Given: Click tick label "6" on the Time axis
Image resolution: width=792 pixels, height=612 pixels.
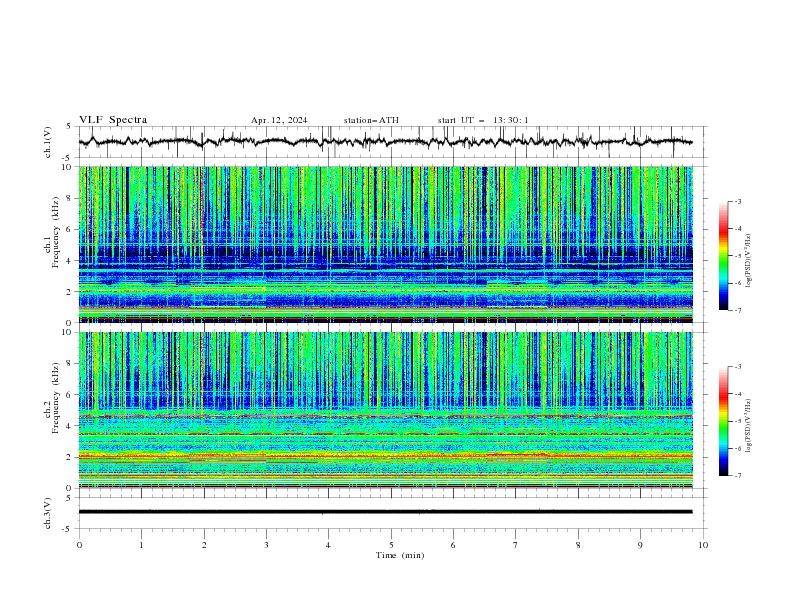Looking at the screenshot, I should [453, 545].
